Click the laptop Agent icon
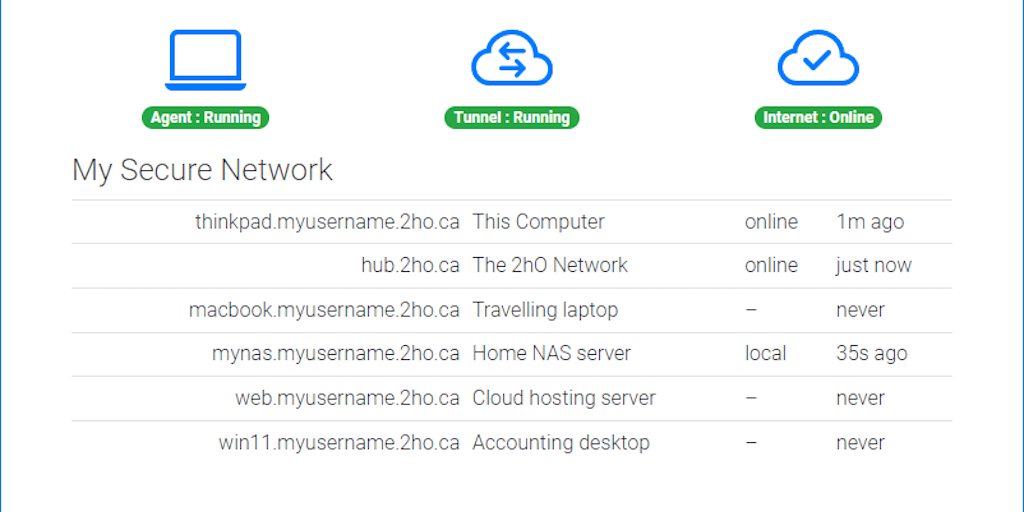The image size is (1024, 512). tap(205, 60)
